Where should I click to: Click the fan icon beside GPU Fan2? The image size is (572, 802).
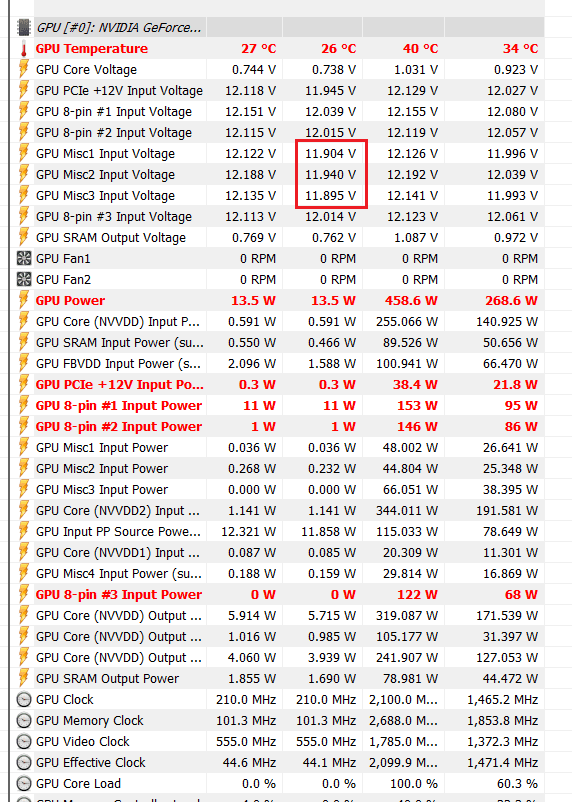24,279
